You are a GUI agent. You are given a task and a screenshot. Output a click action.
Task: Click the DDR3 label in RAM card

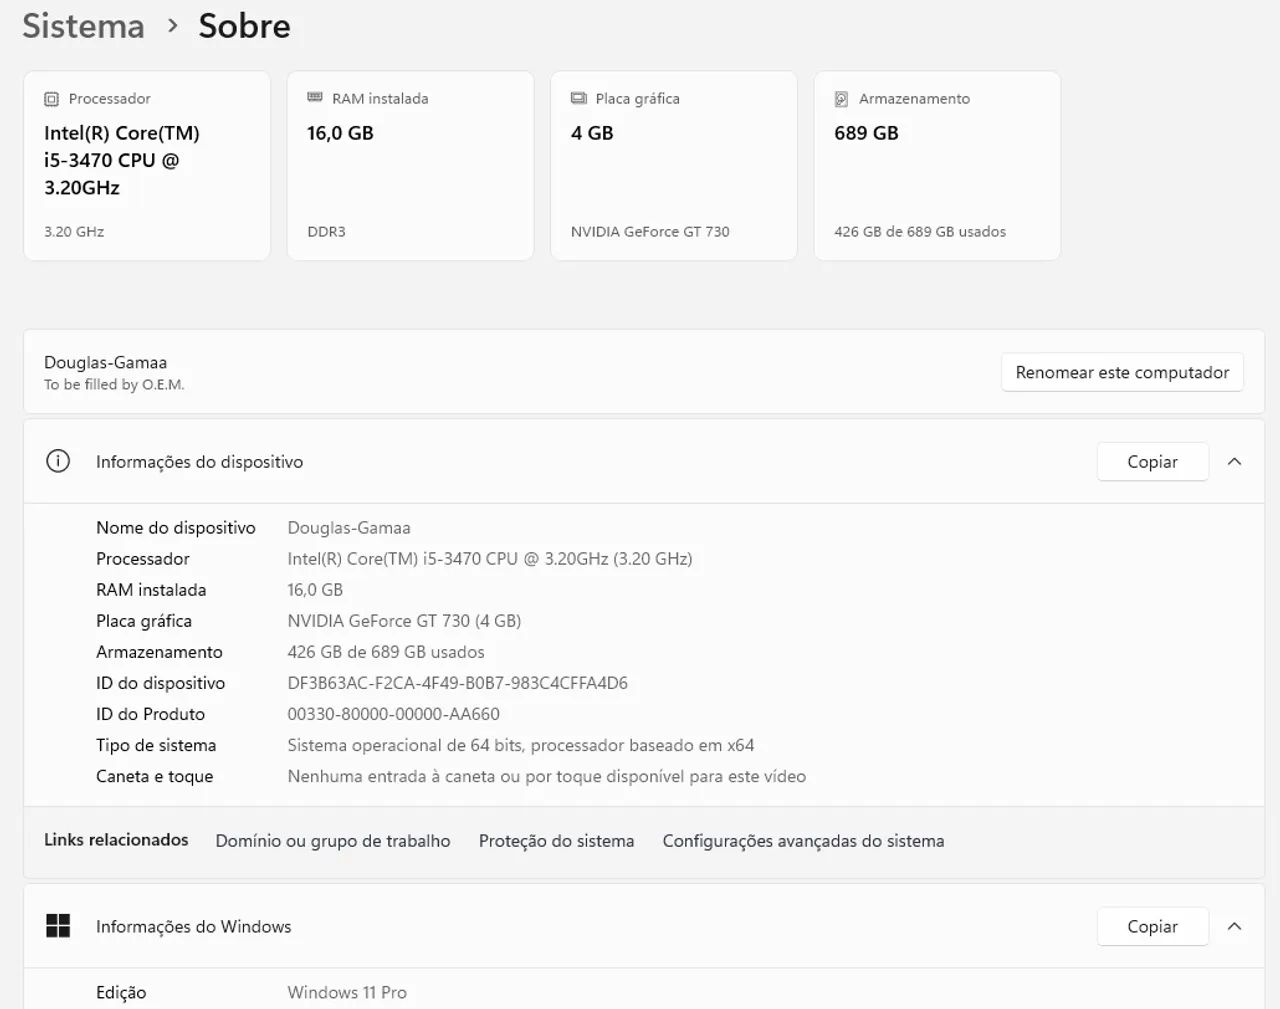pyautogui.click(x=326, y=232)
